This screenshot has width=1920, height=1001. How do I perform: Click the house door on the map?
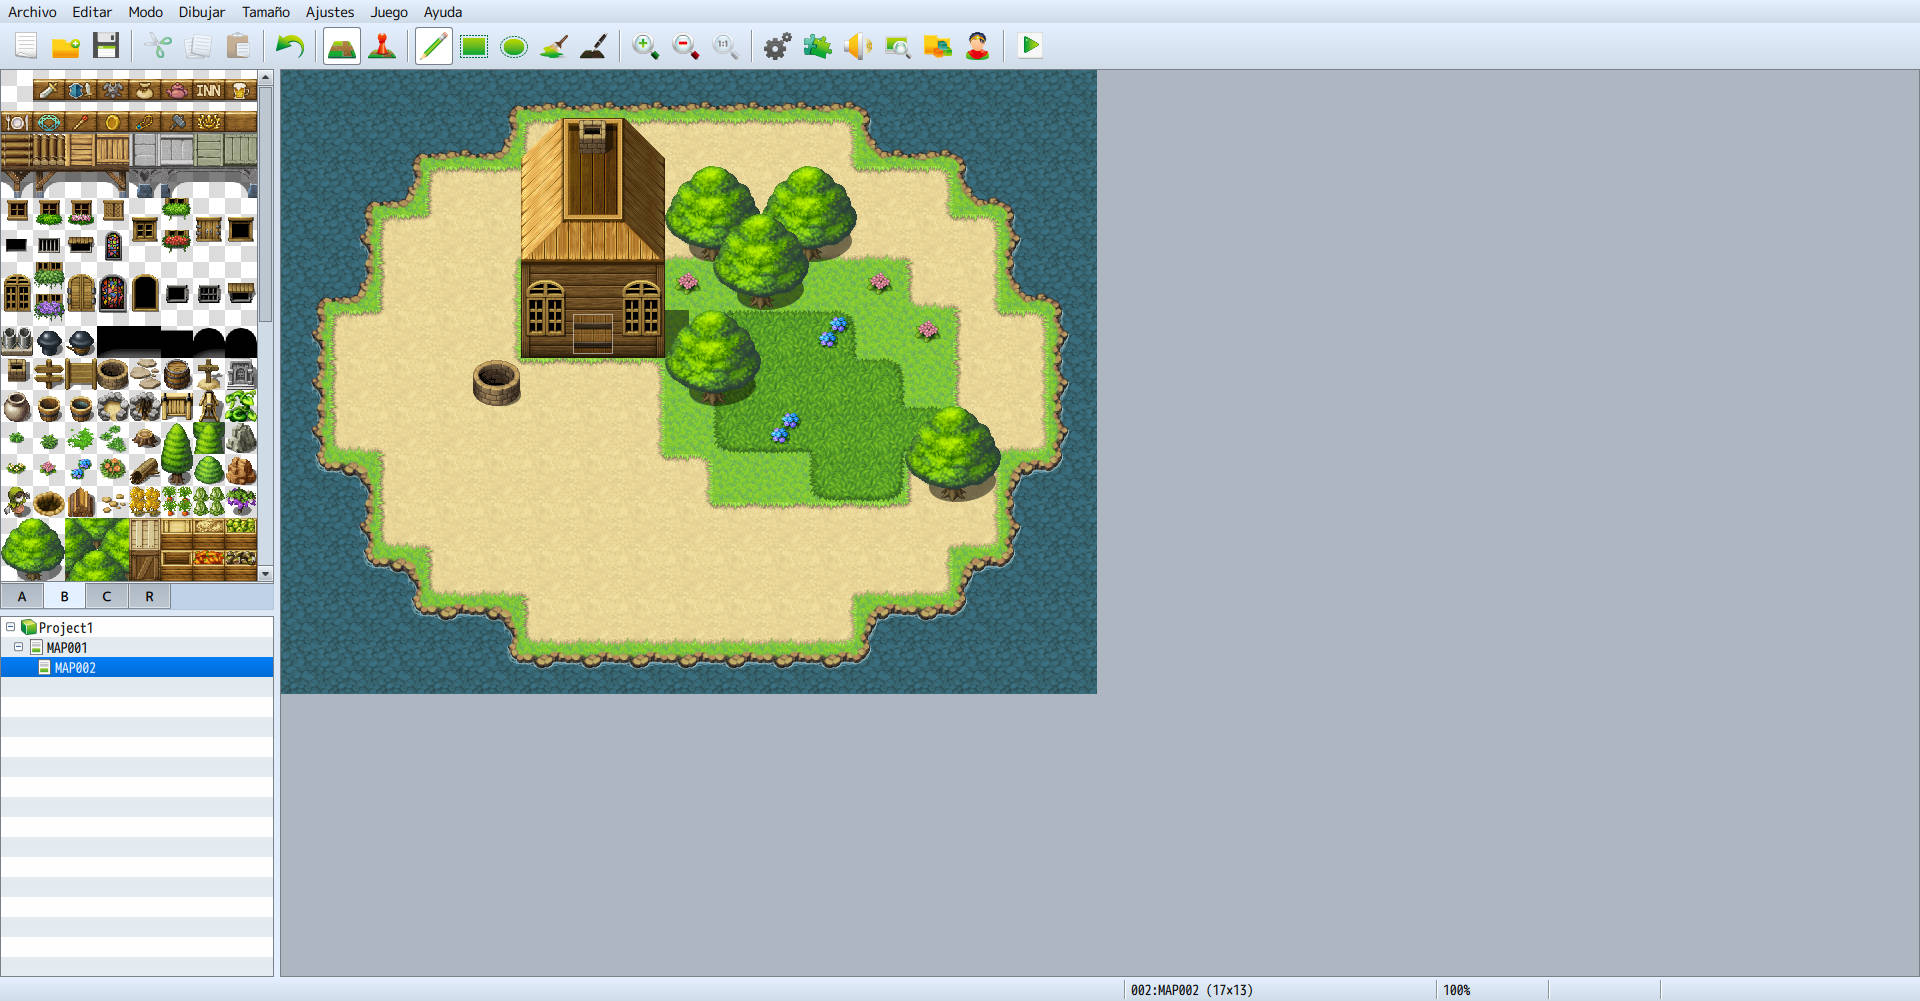(x=592, y=334)
